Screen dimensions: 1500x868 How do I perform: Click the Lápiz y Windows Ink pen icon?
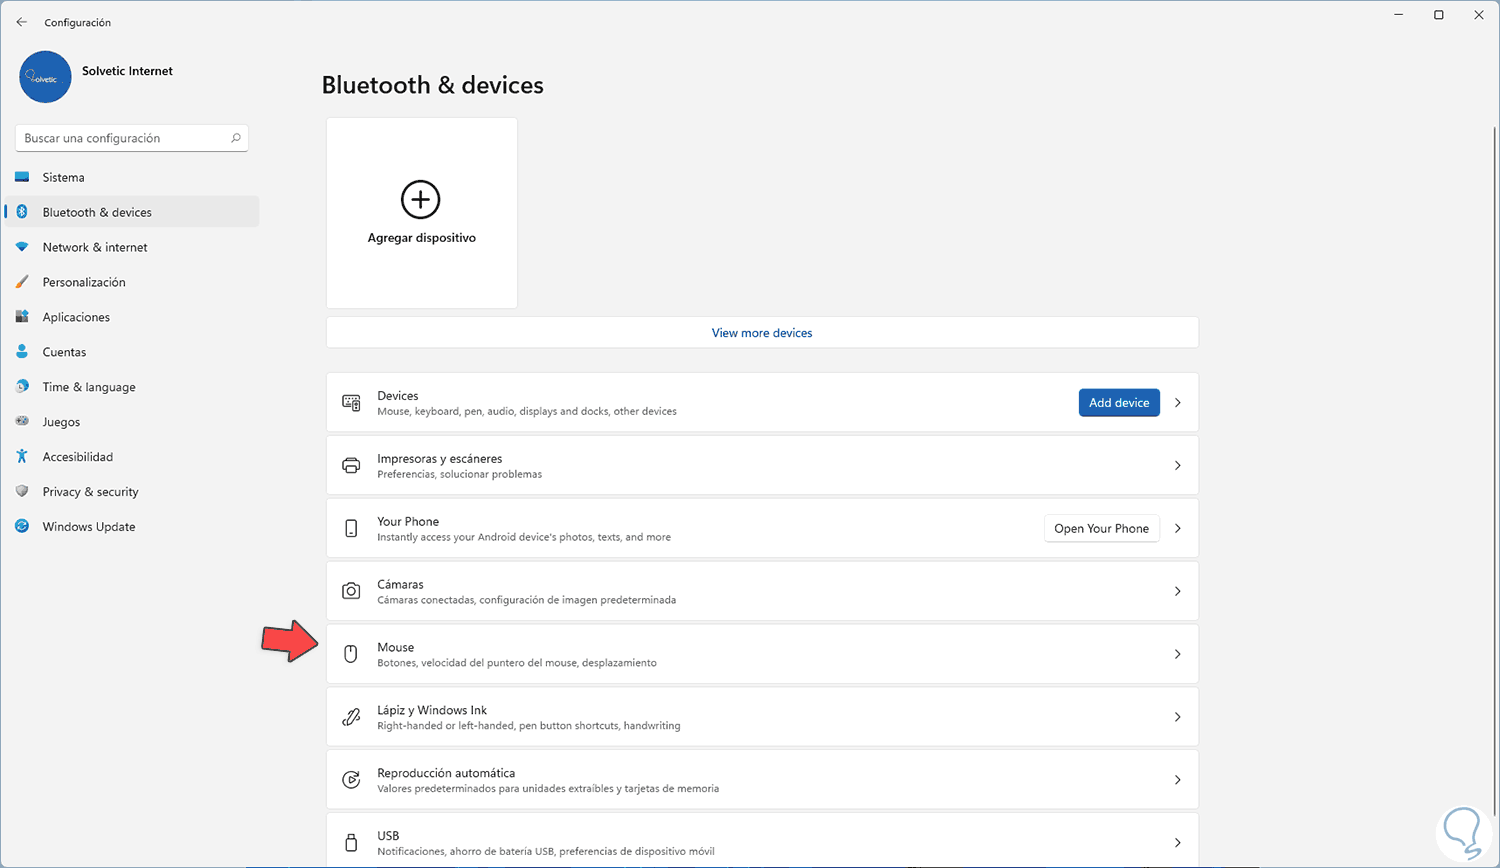[351, 717]
